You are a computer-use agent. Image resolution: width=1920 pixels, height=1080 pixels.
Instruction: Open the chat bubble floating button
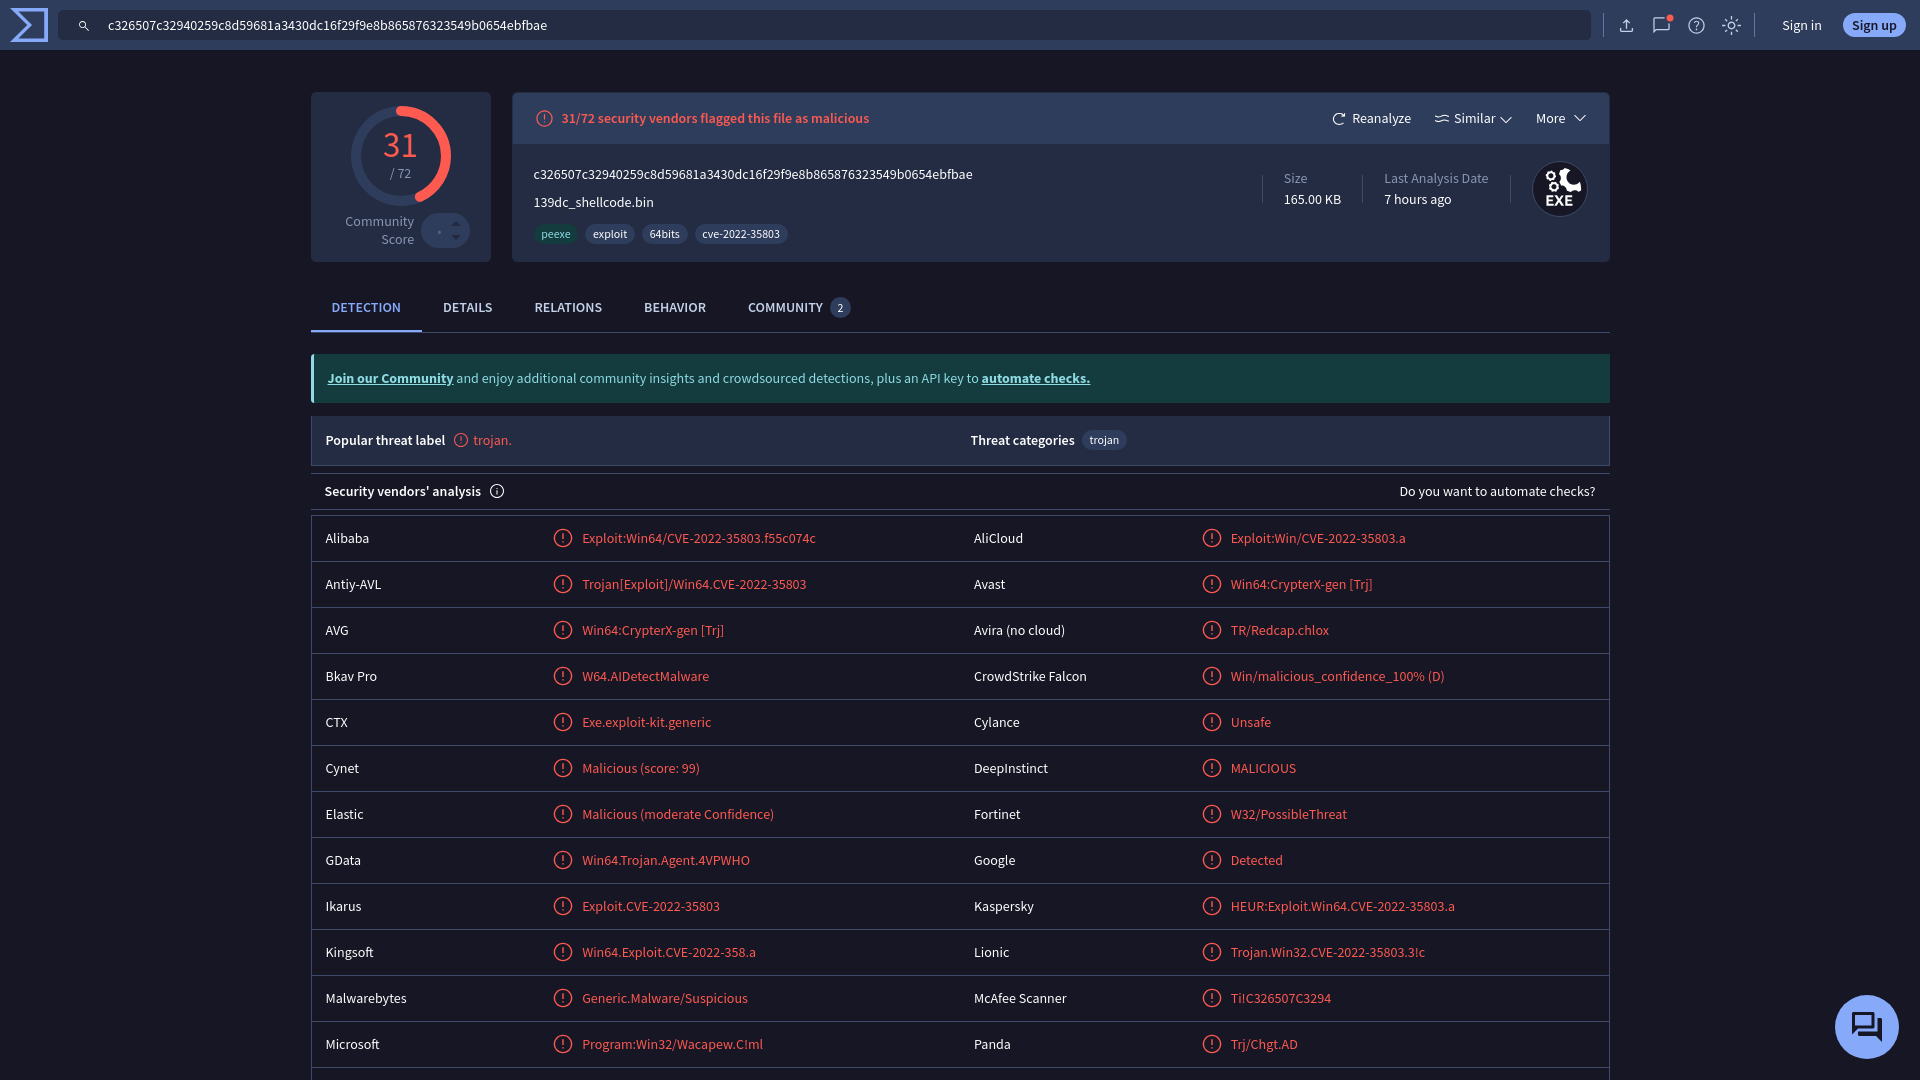[1867, 1027]
